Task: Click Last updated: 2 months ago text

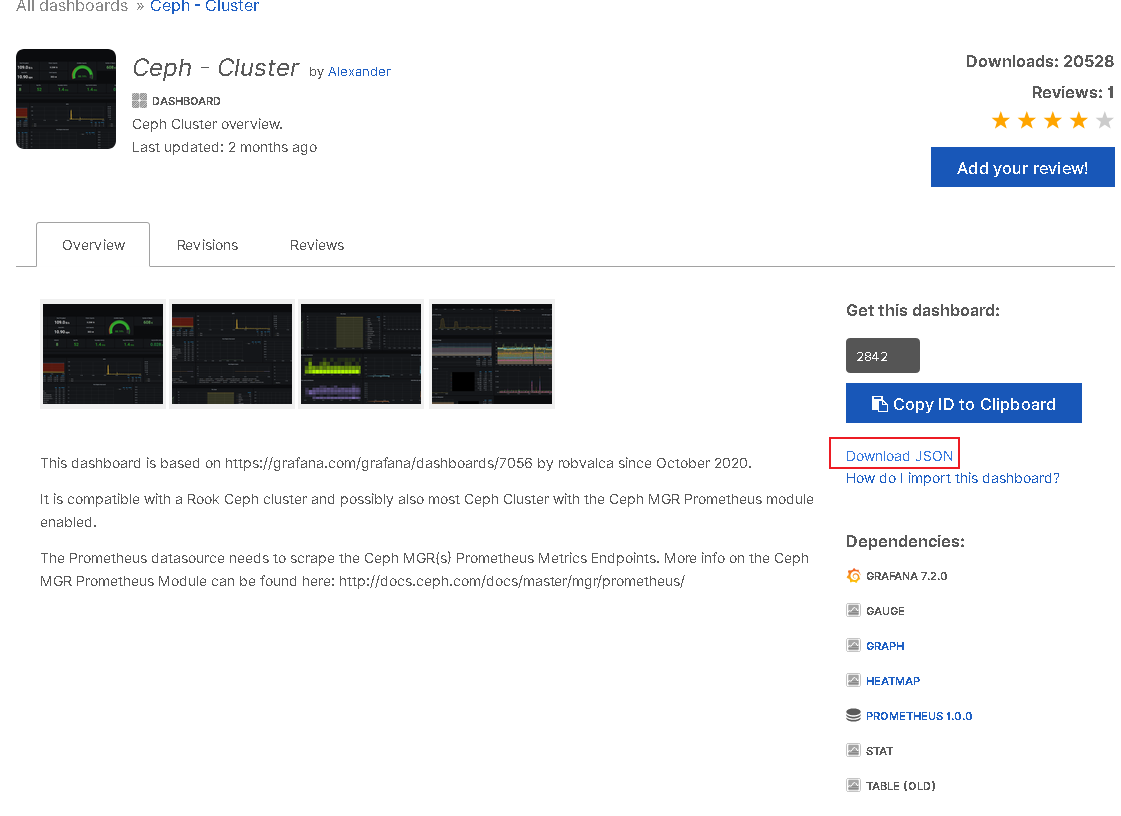Action: tap(224, 147)
